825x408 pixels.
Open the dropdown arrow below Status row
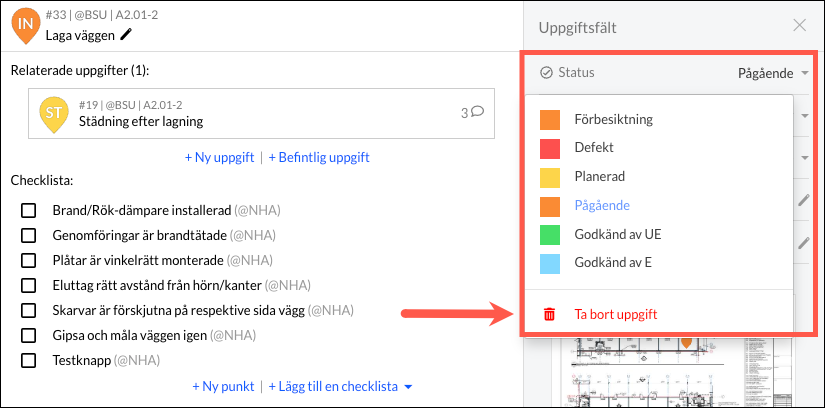click(x=805, y=115)
